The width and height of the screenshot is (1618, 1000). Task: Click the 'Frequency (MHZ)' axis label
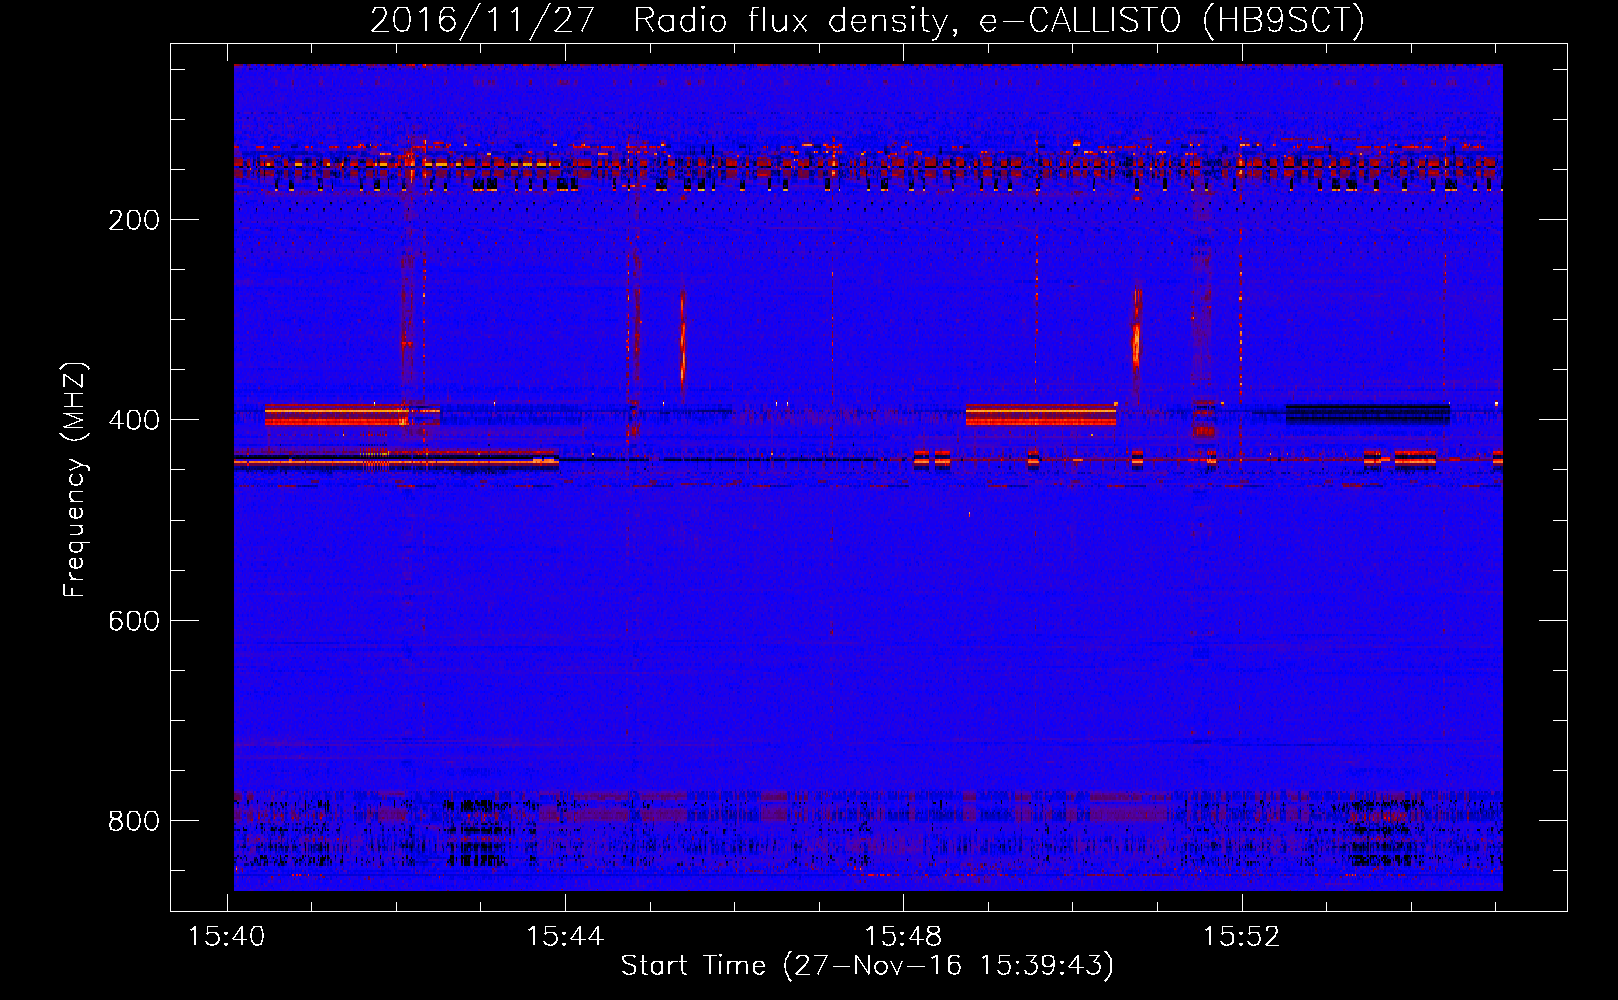pos(75,480)
